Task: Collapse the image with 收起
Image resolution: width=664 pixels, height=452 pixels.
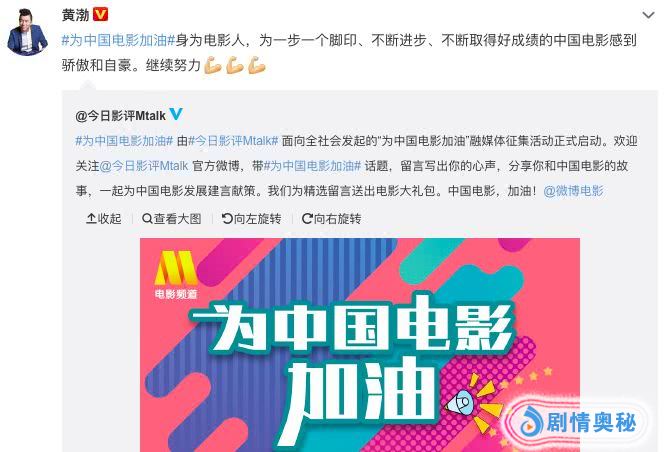Action: tap(103, 219)
